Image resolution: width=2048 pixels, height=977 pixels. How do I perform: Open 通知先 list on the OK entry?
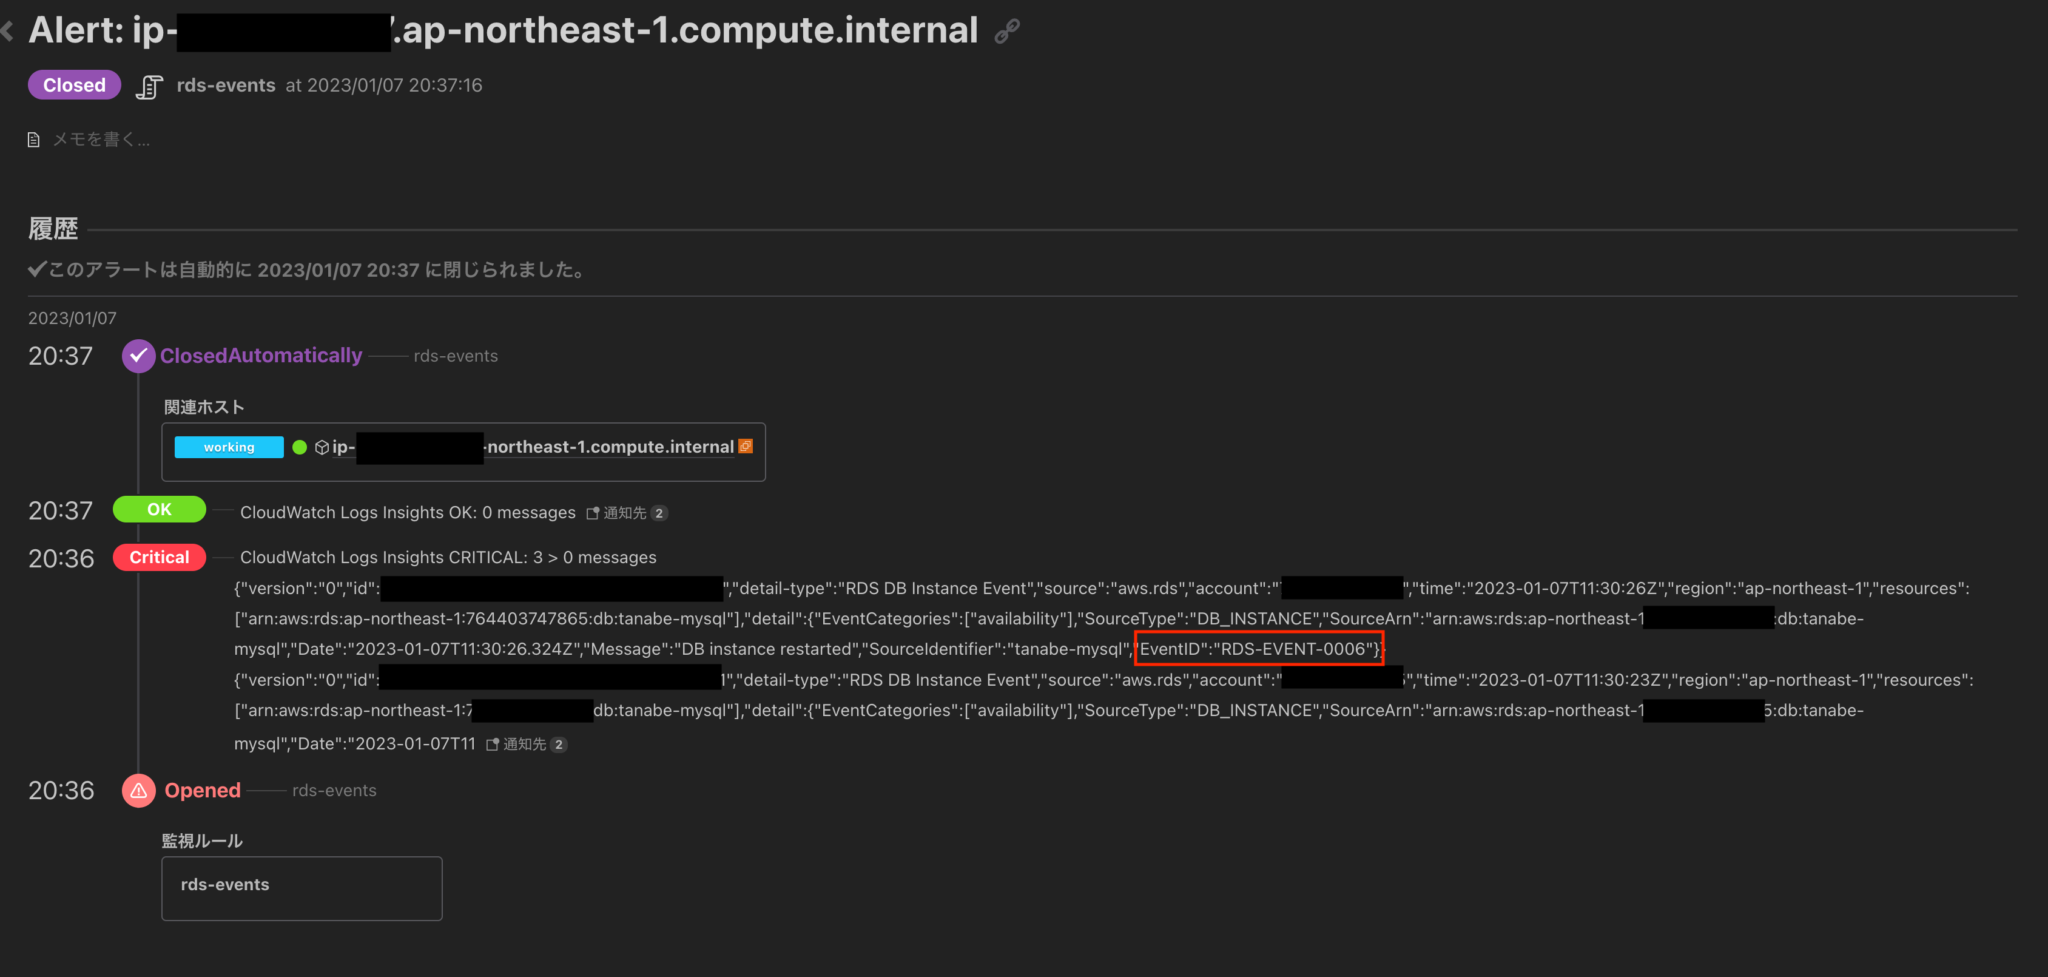click(626, 513)
